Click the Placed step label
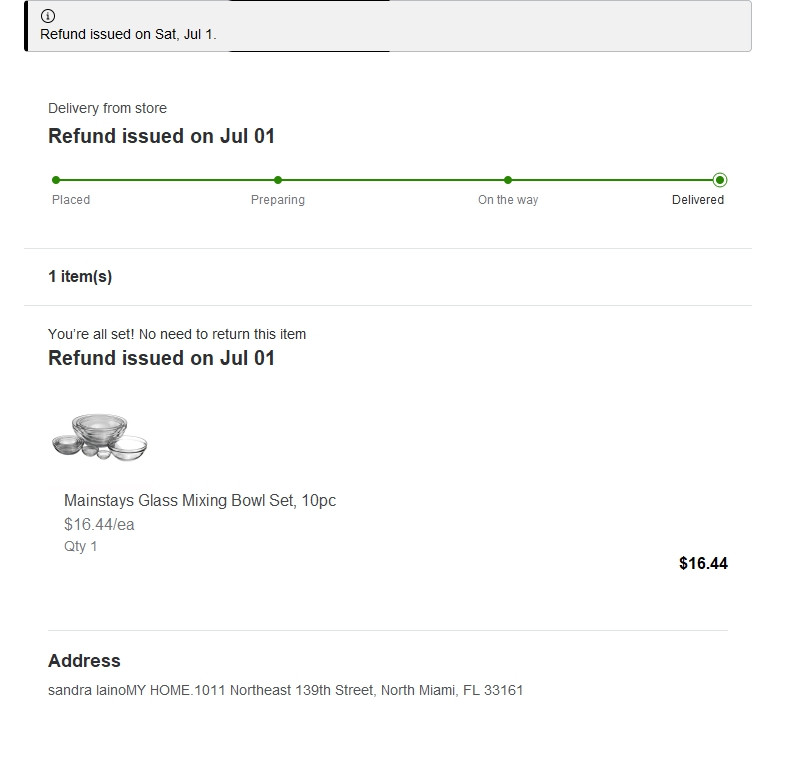Screen dimensions: 800x766 [x=71, y=200]
